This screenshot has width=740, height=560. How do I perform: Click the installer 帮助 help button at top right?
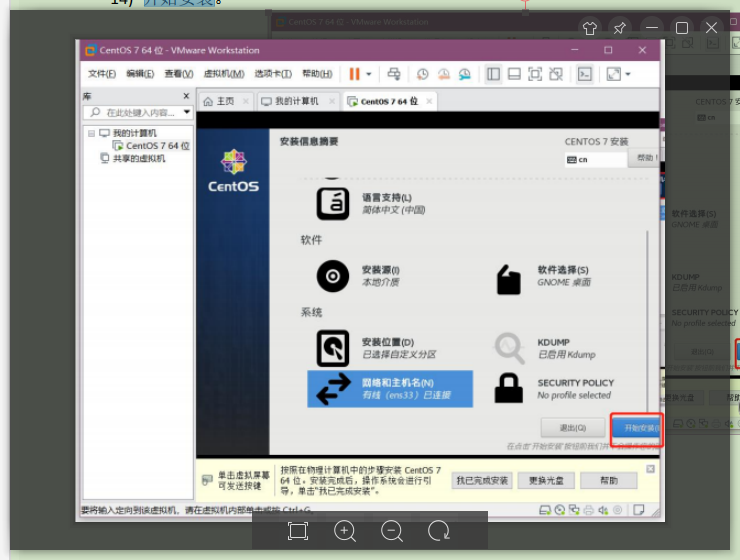(644, 158)
